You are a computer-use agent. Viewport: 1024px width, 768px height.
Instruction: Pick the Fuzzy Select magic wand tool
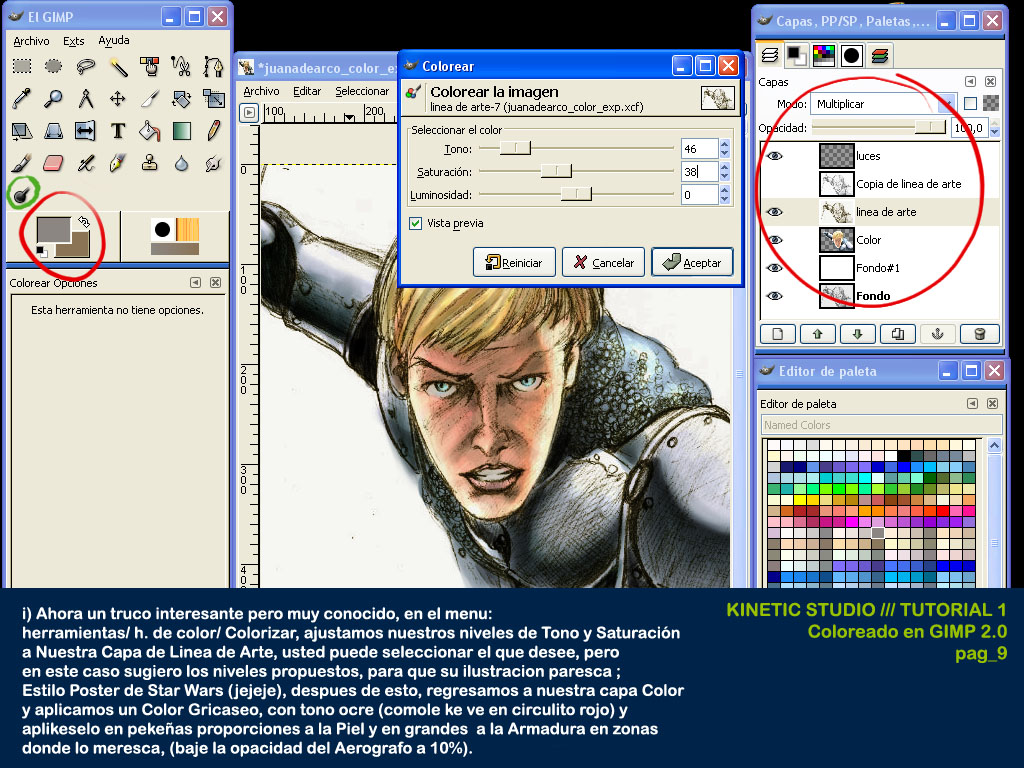click(x=118, y=66)
